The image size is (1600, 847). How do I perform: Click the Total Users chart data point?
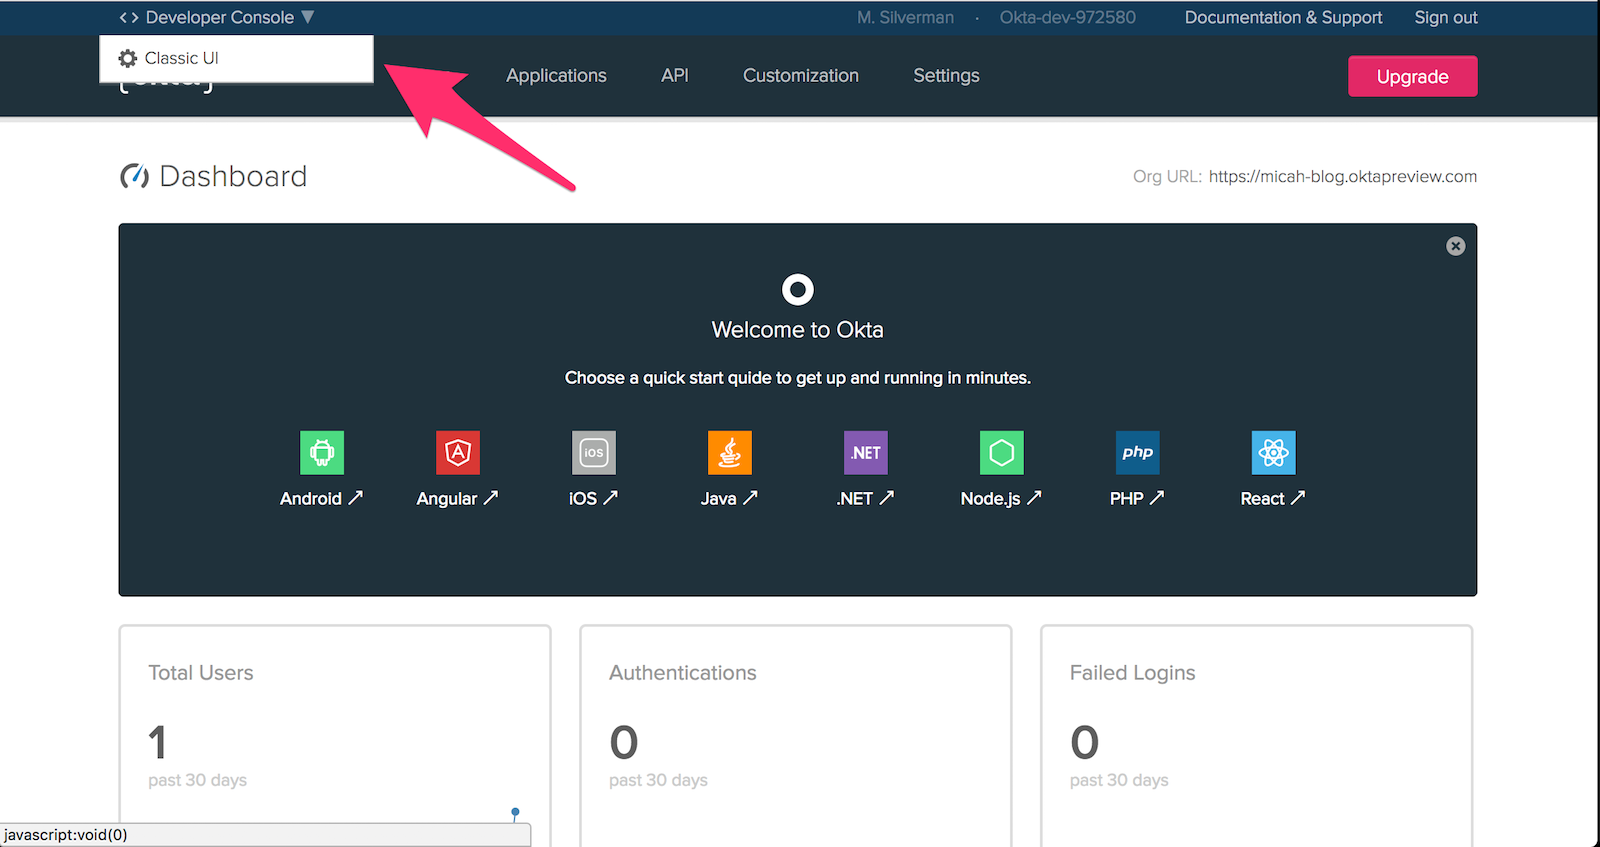tap(515, 812)
